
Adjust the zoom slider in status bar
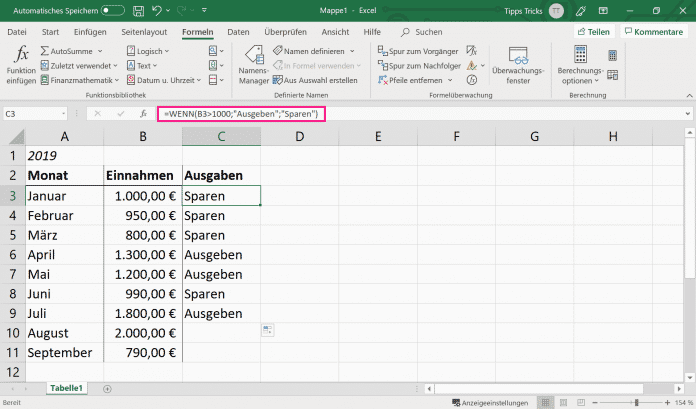636,401
